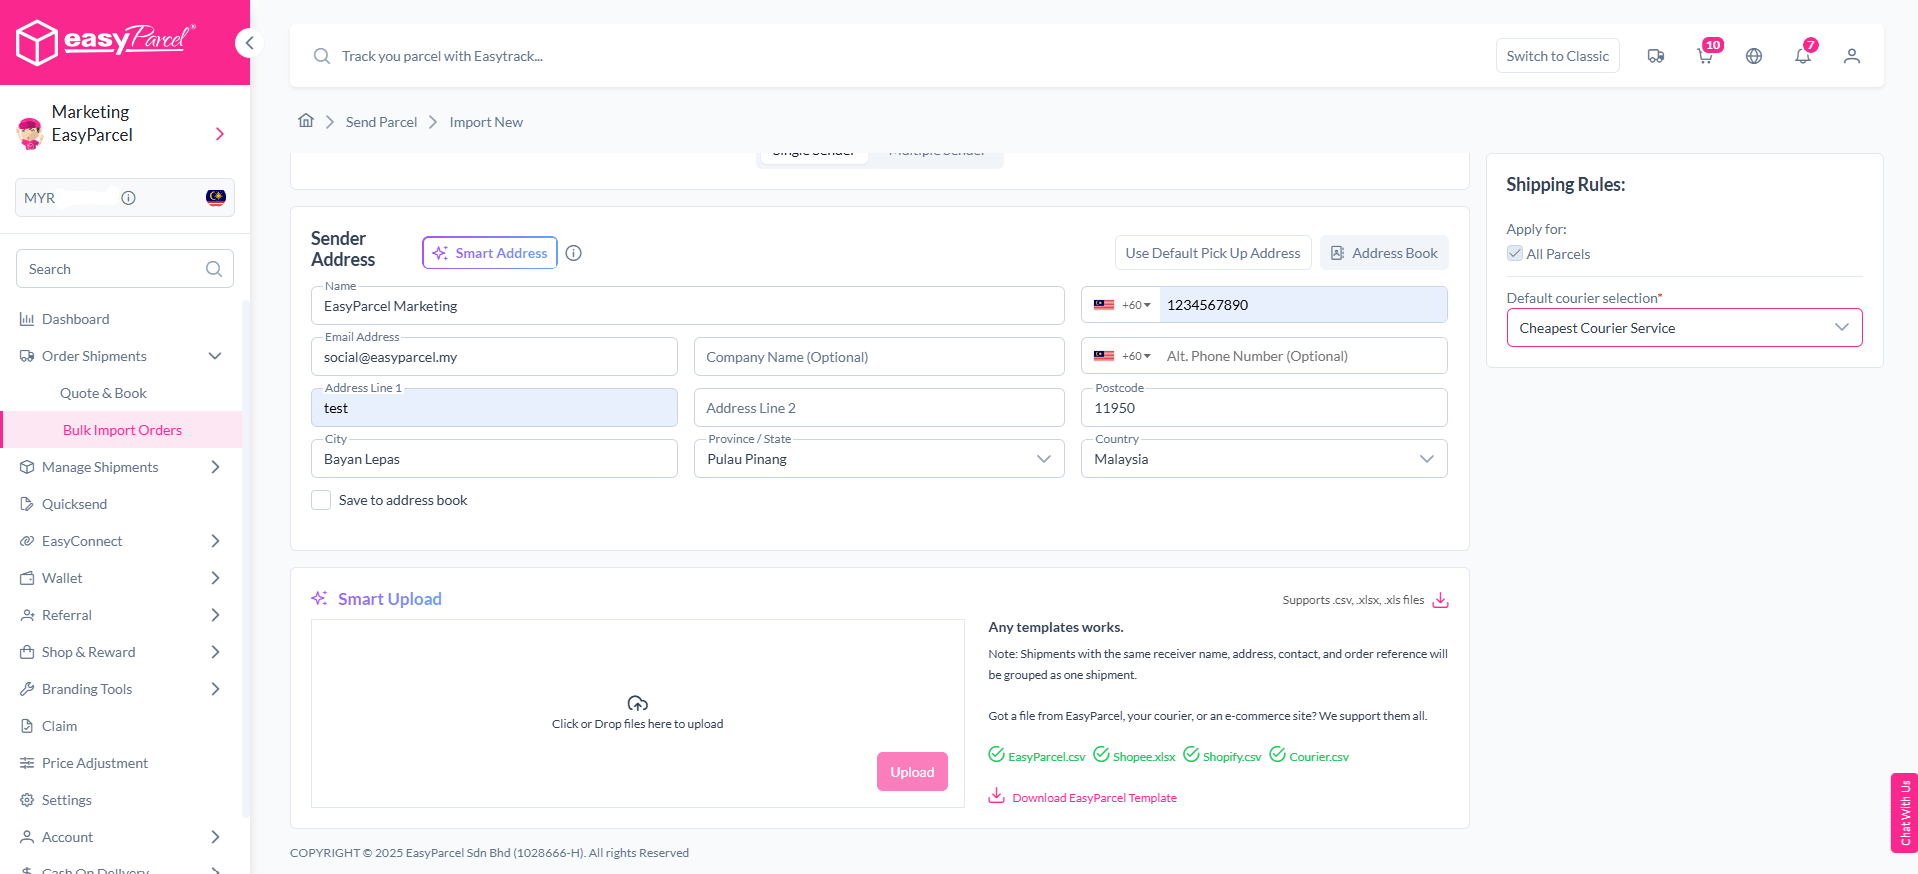
Task: Click the download icon beside supported files
Action: click(1441, 600)
